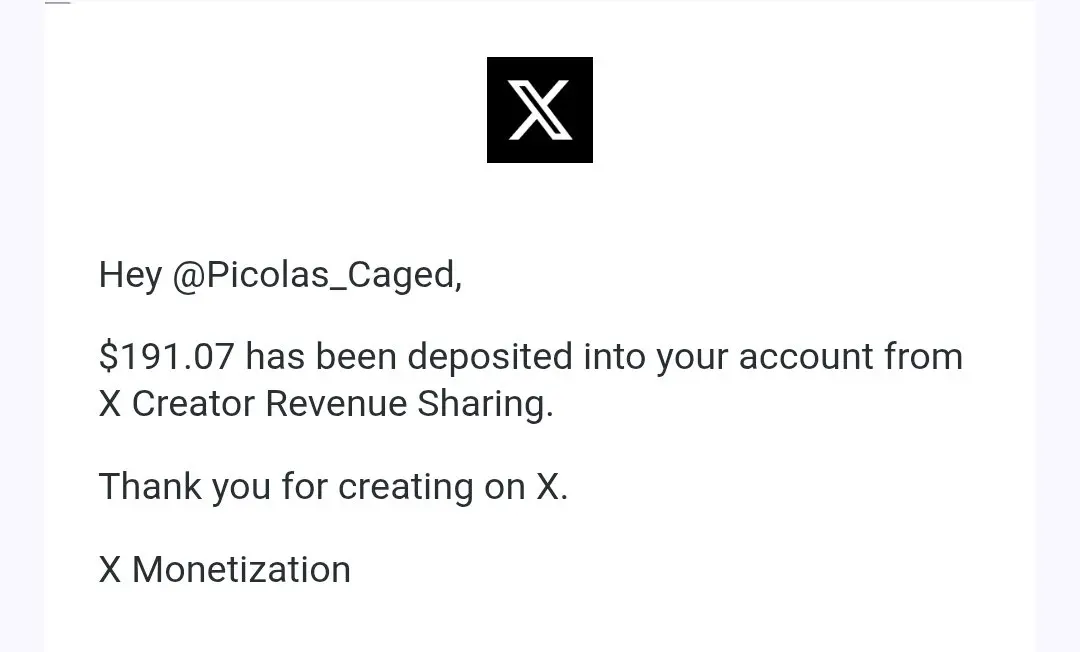Click the word "Monetization" in the signature
The height and width of the screenshot is (652, 1080).
click(241, 570)
